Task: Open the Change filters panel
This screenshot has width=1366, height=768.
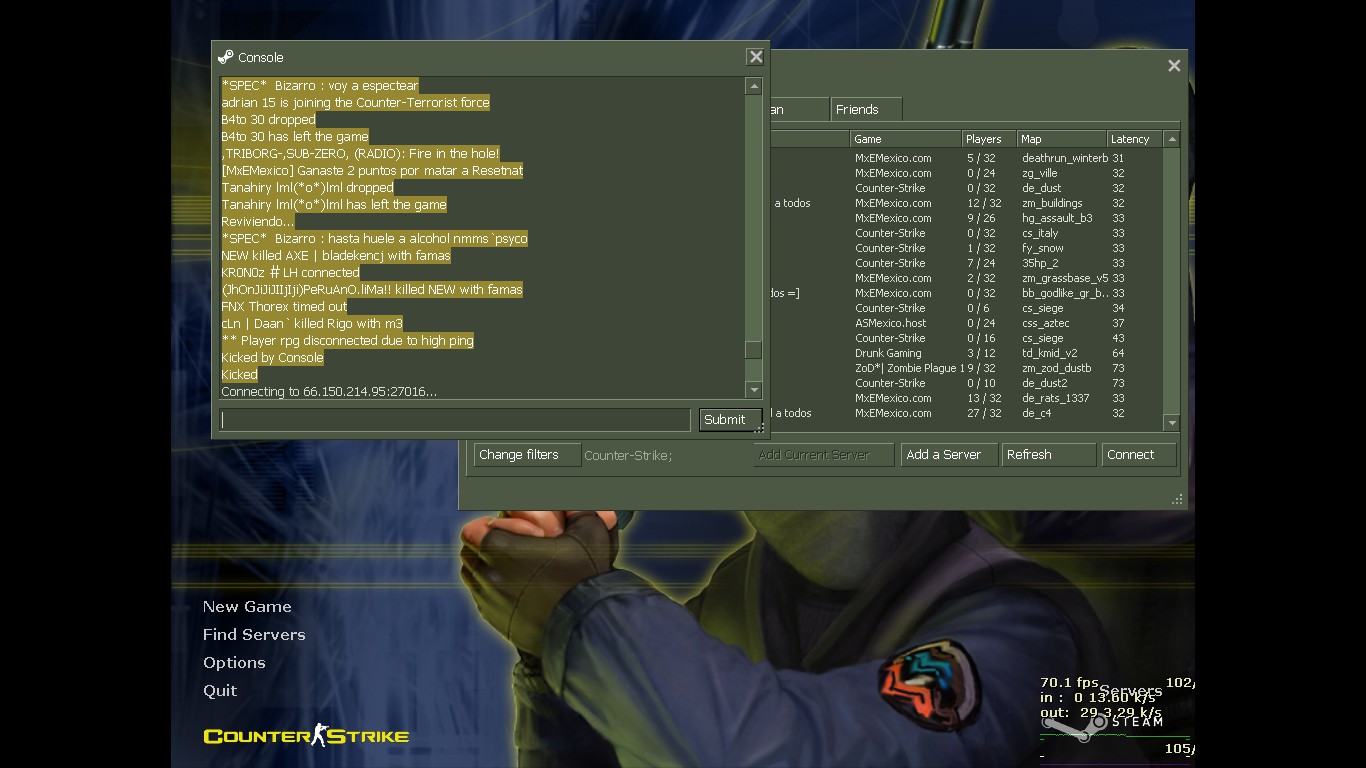Action: [x=527, y=455]
